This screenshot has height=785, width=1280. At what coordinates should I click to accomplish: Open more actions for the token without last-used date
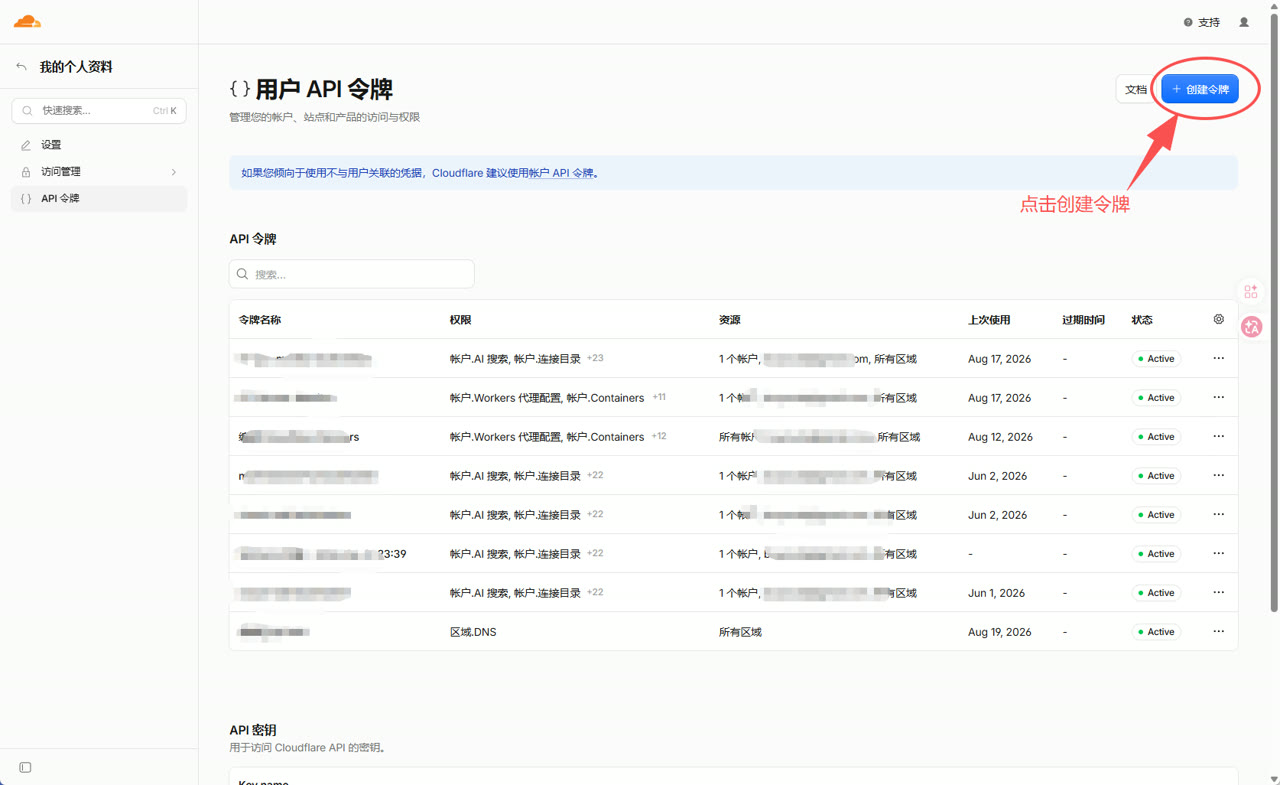point(1218,553)
